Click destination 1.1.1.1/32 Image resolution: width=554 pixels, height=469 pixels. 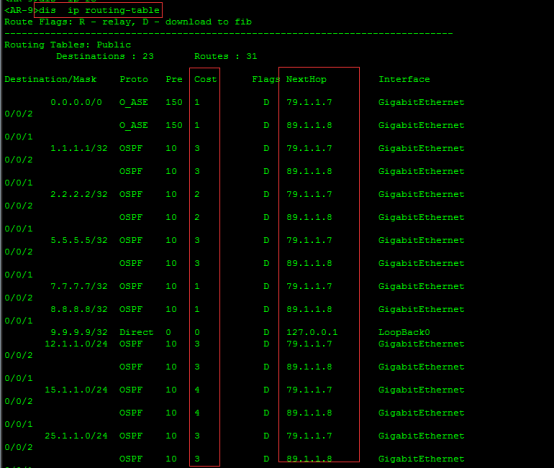click(x=79, y=148)
